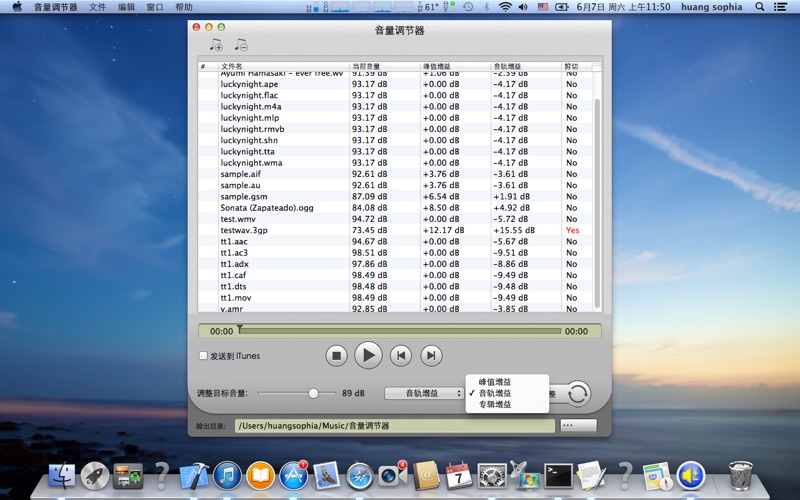Choose 峰值增益 from the popup list
Image resolution: width=800 pixels, height=500 pixels.
(x=495, y=382)
